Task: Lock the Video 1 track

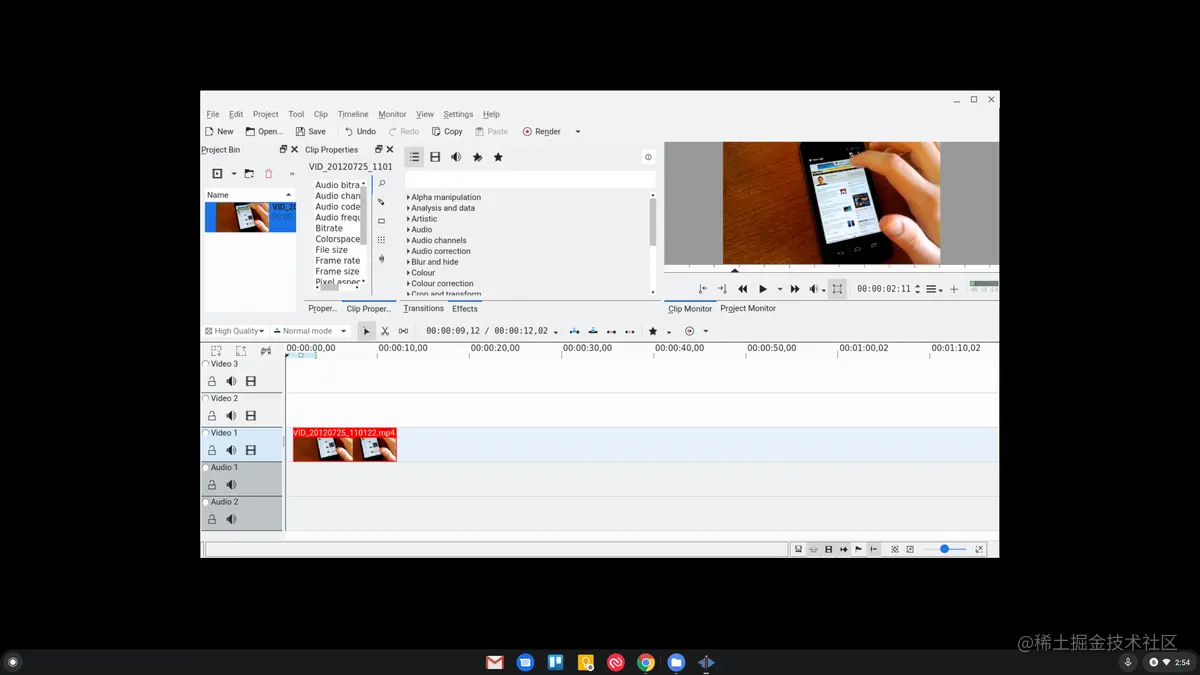Action: 212,450
